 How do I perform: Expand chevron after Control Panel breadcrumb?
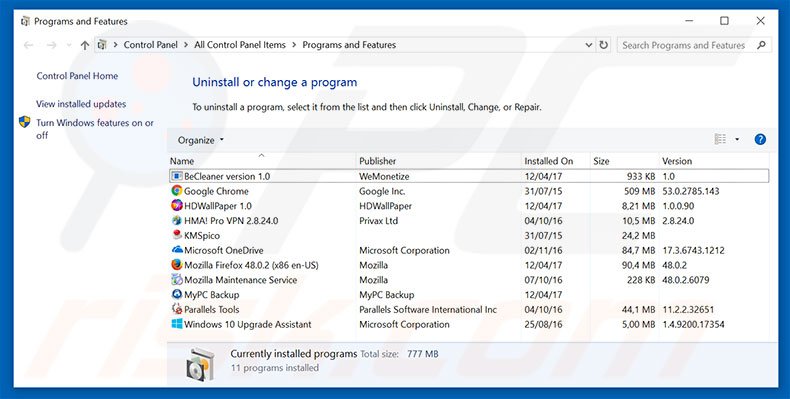(186, 45)
